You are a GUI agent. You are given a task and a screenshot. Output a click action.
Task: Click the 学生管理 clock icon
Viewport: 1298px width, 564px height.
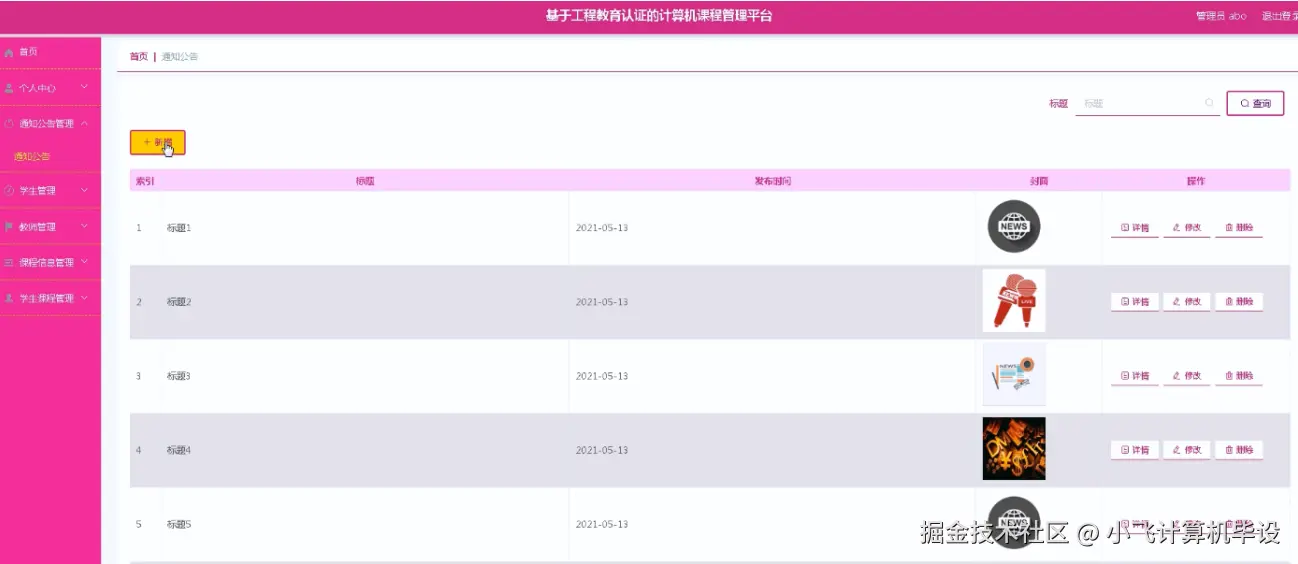coord(10,190)
